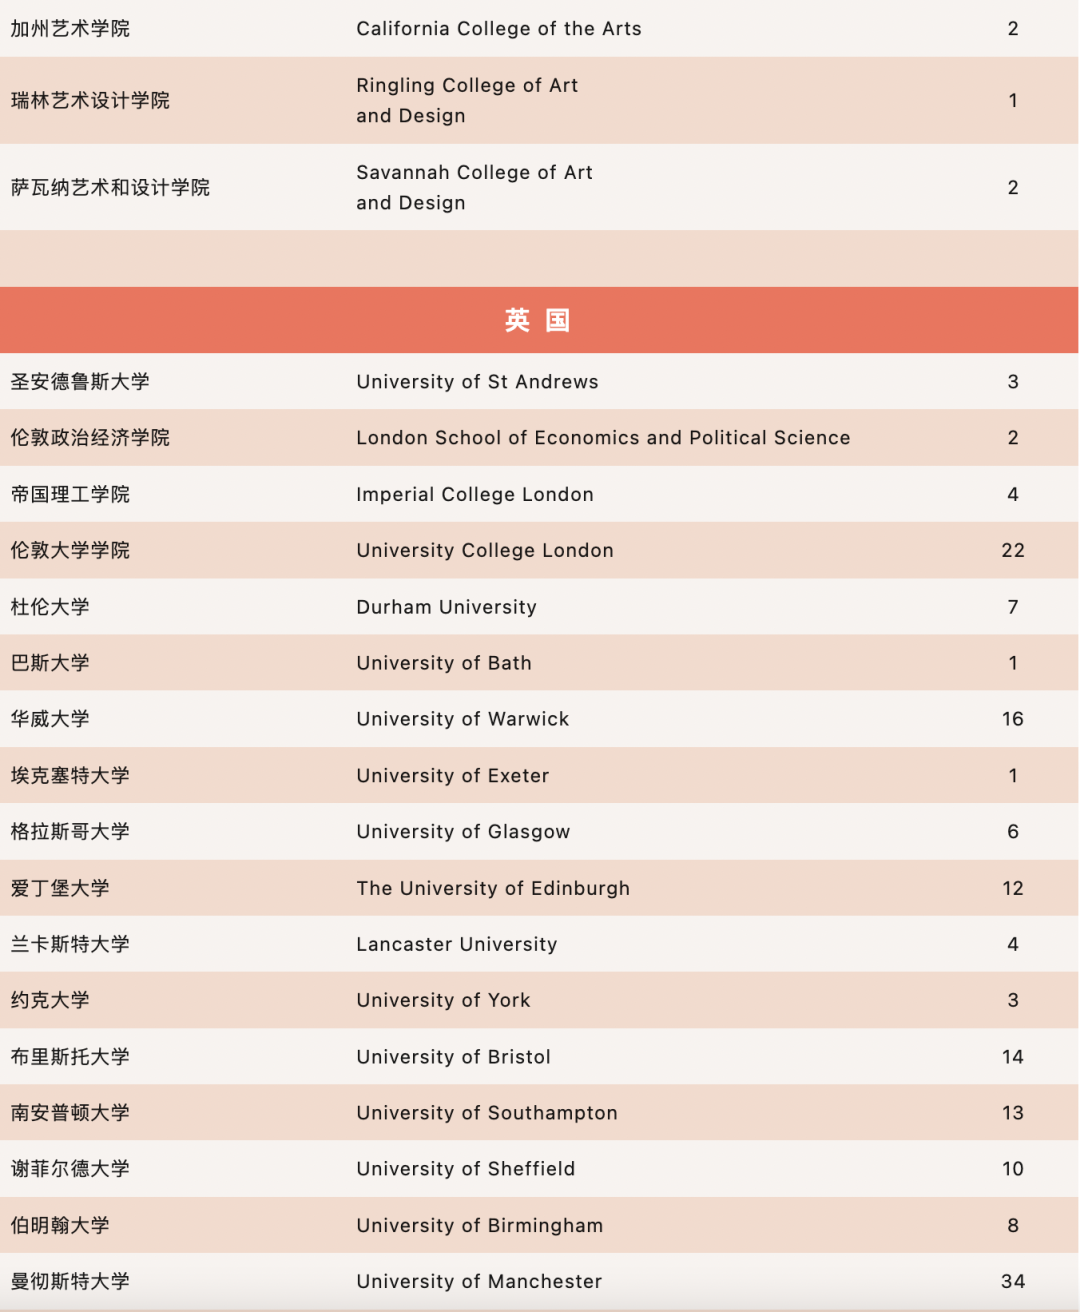Select the 约克大学 cell

coord(50,1001)
